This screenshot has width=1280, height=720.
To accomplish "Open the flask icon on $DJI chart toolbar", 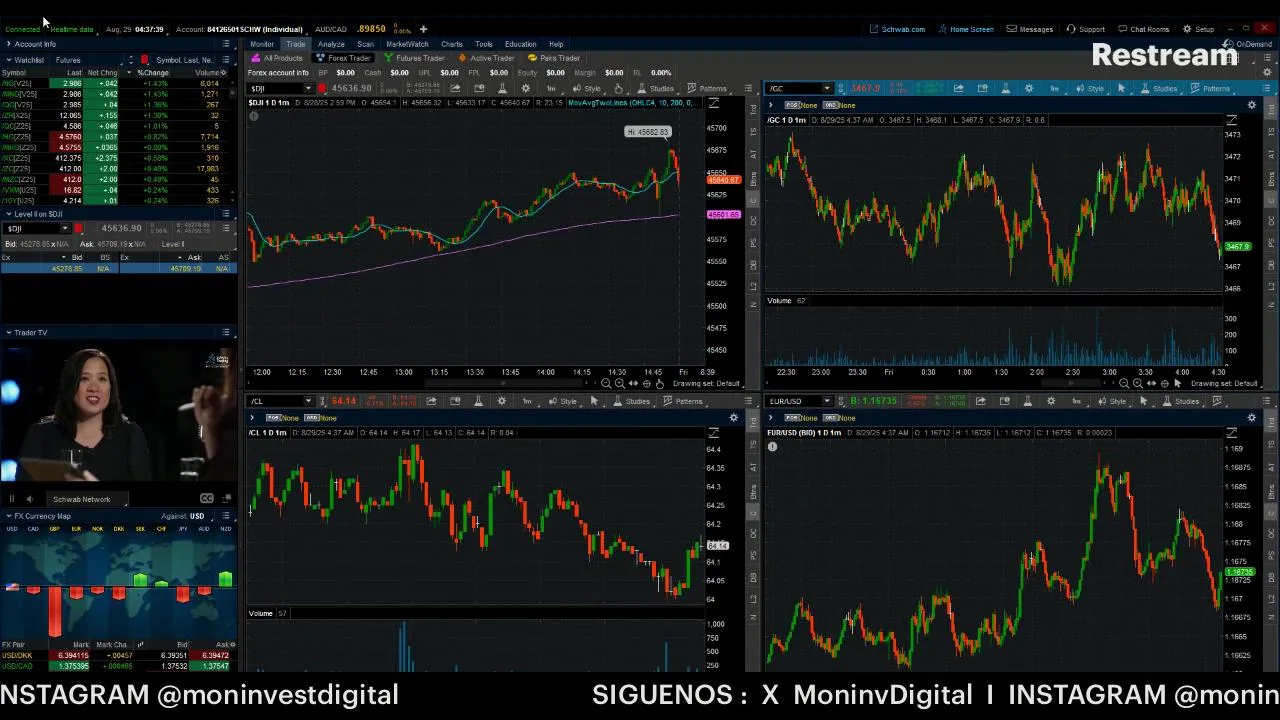I will [x=502, y=89].
